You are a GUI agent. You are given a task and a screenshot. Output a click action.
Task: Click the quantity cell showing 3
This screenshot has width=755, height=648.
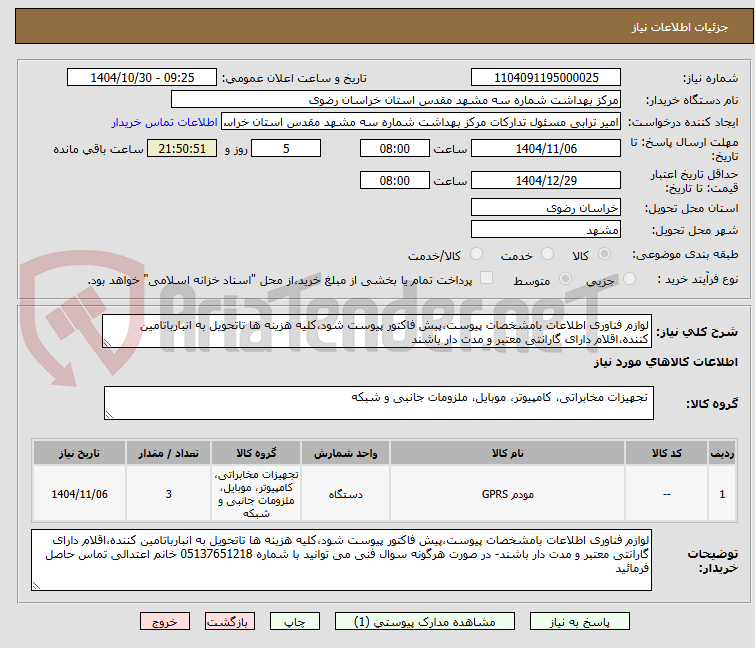click(x=169, y=494)
